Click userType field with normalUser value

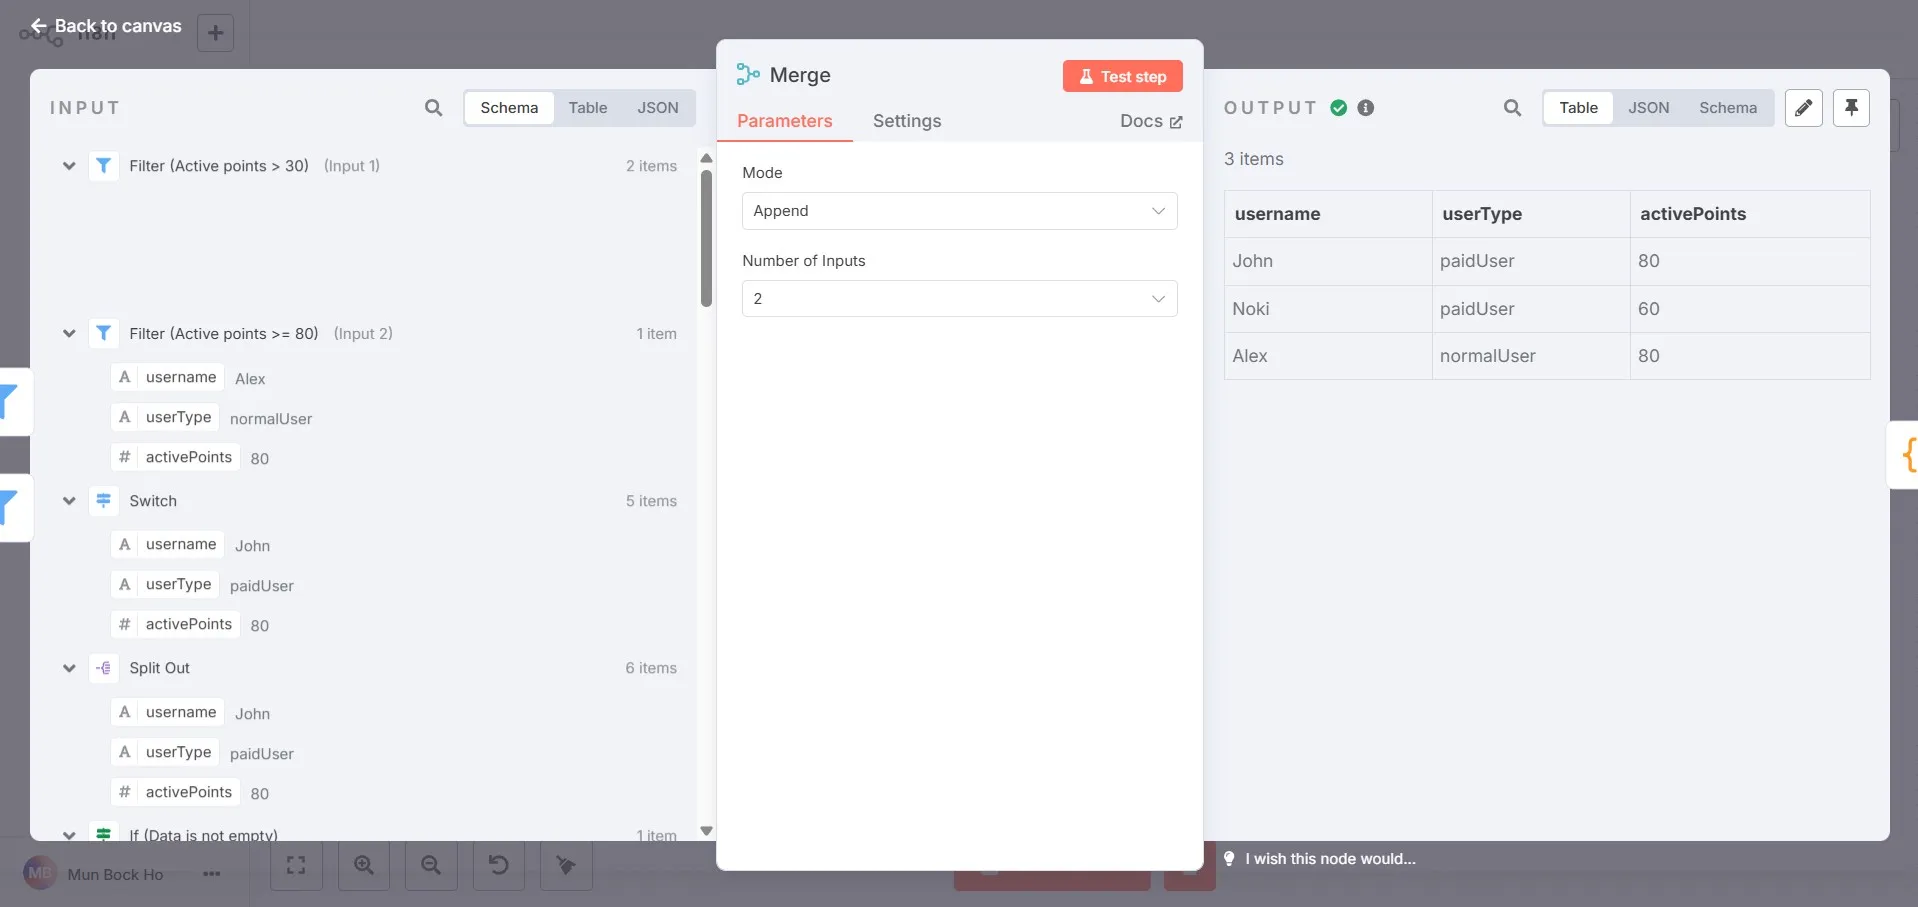[x=165, y=417]
